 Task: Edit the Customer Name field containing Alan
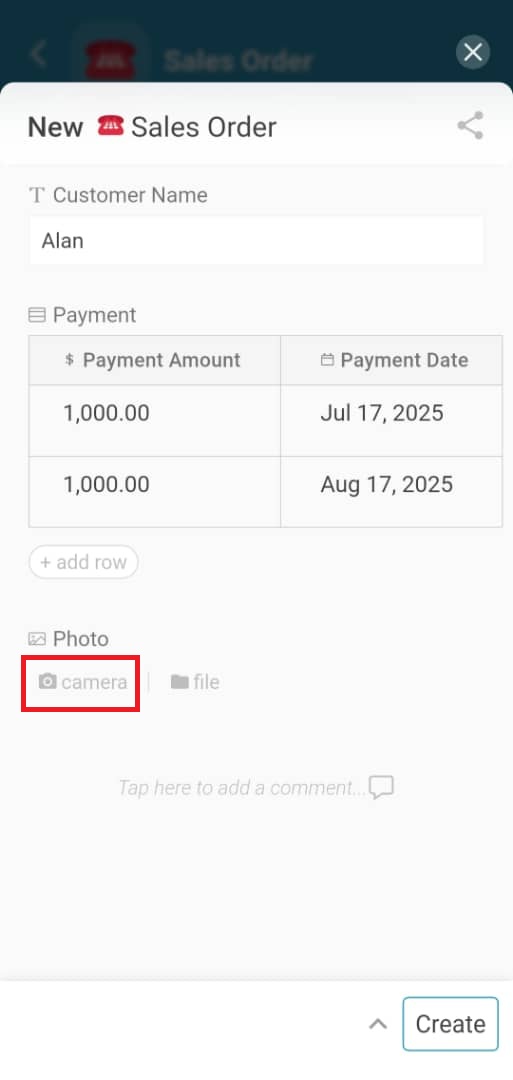point(256,241)
